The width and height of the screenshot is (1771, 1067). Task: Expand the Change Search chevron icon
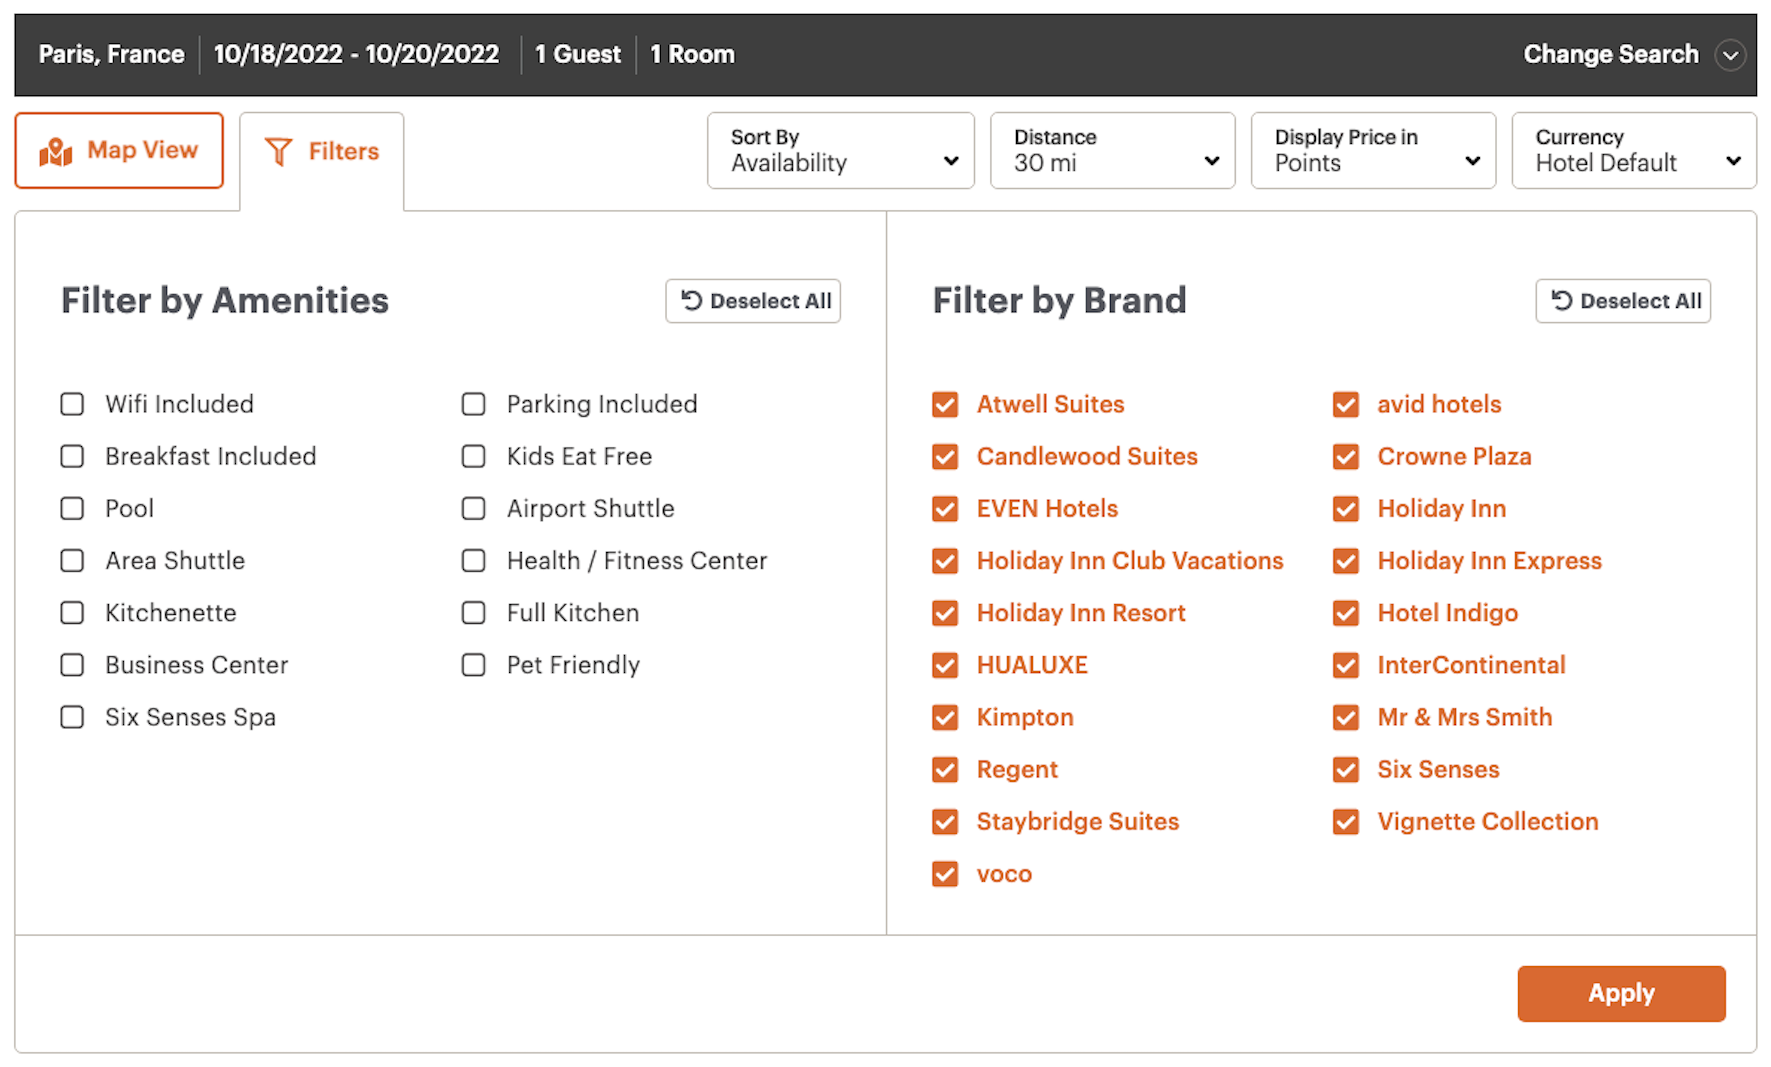(1730, 55)
